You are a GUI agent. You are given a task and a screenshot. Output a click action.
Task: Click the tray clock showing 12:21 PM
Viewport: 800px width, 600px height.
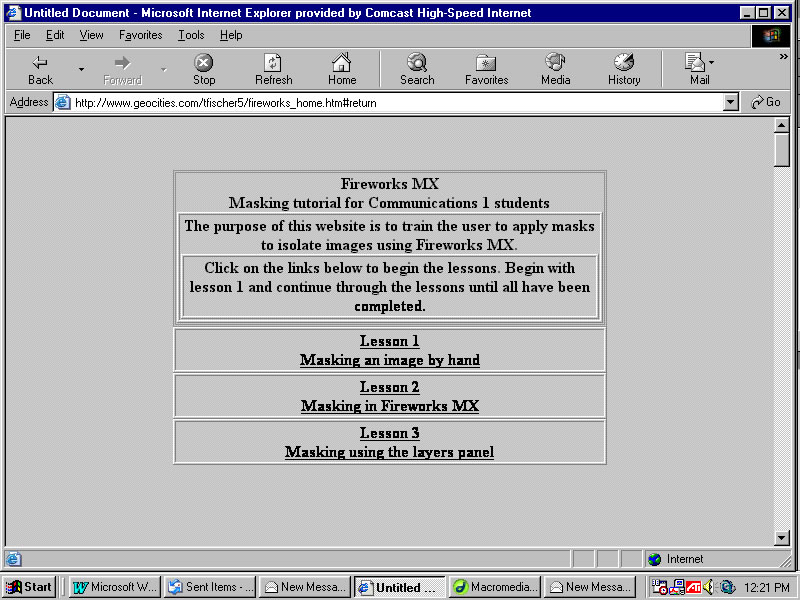coord(766,587)
